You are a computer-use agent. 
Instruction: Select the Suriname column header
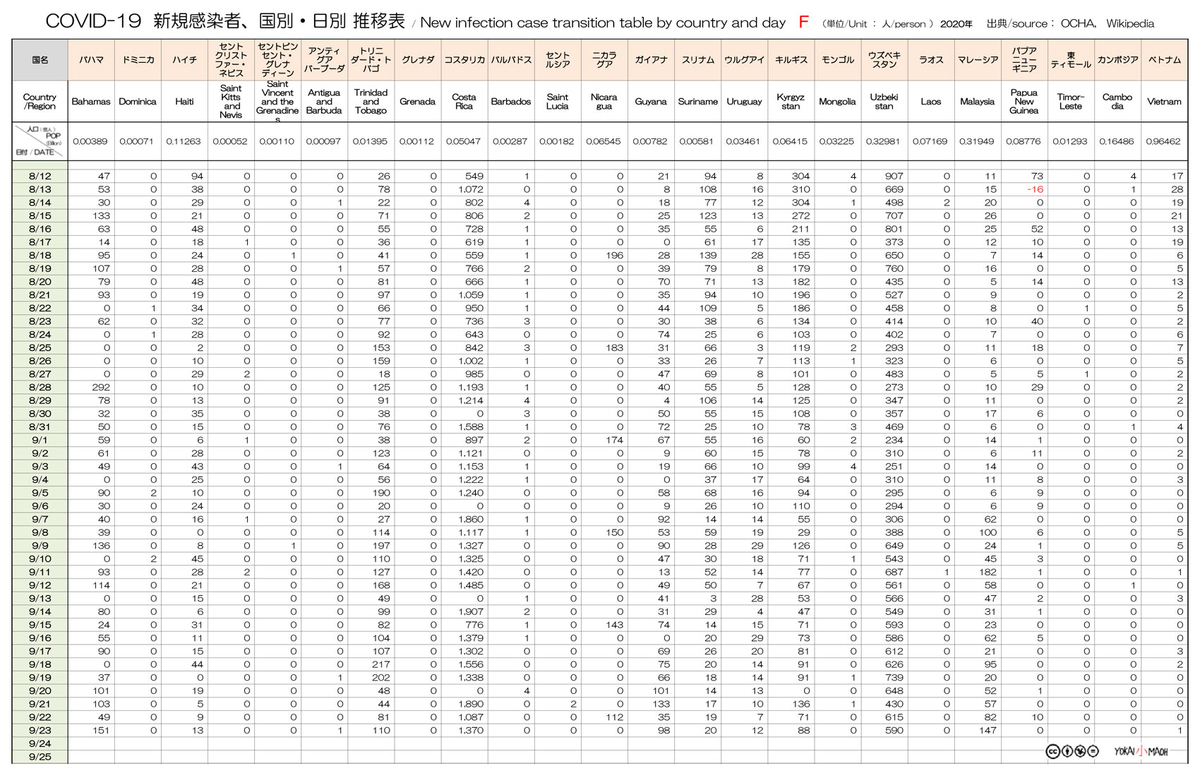[698, 102]
